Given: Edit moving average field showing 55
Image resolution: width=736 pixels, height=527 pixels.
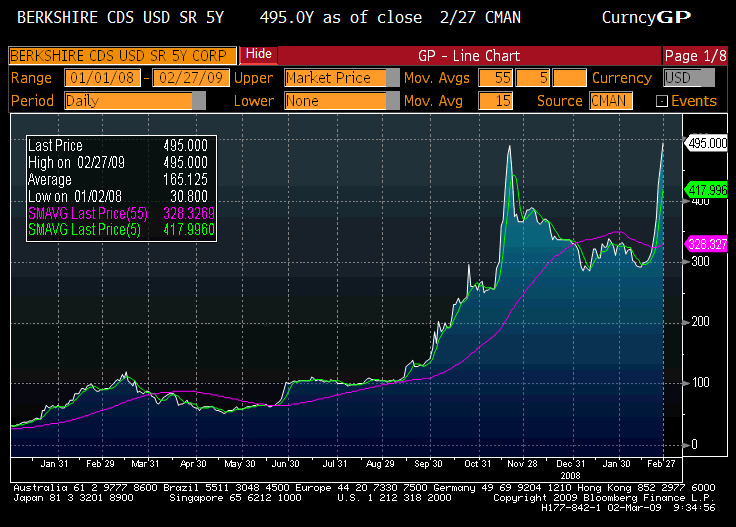Looking at the screenshot, I should (496, 78).
